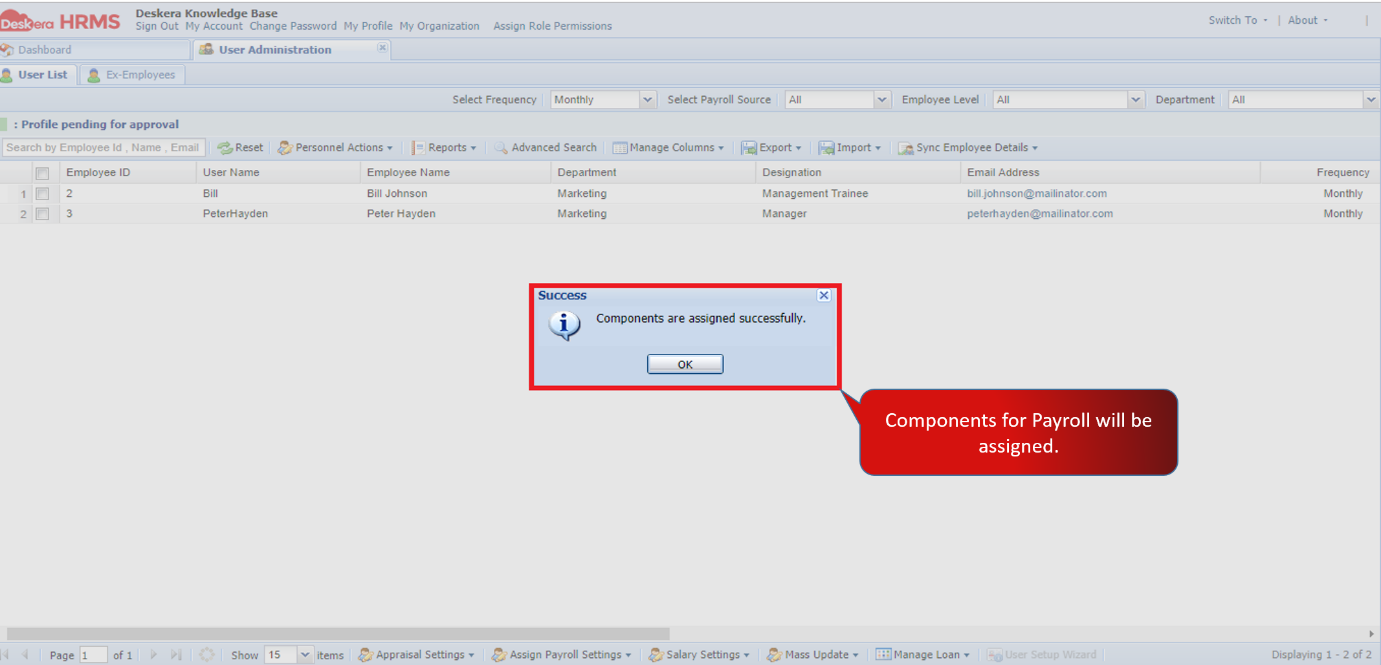This screenshot has height=665, width=1381.
Task: Click the Sign Out link
Action: pyautogui.click(x=157, y=26)
